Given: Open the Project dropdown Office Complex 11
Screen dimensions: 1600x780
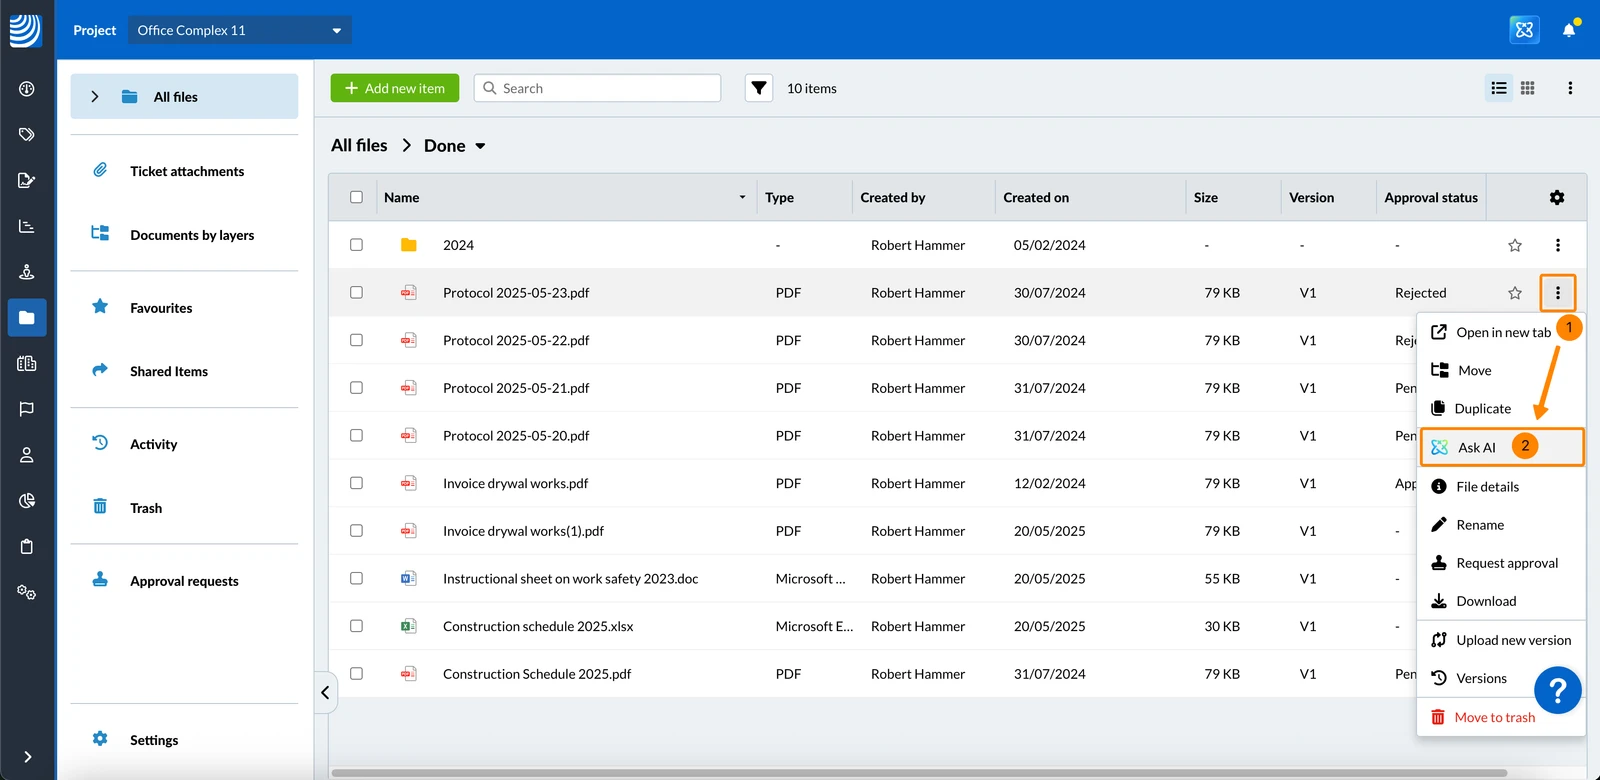Looking at the screenshot, I should (240, 30).
